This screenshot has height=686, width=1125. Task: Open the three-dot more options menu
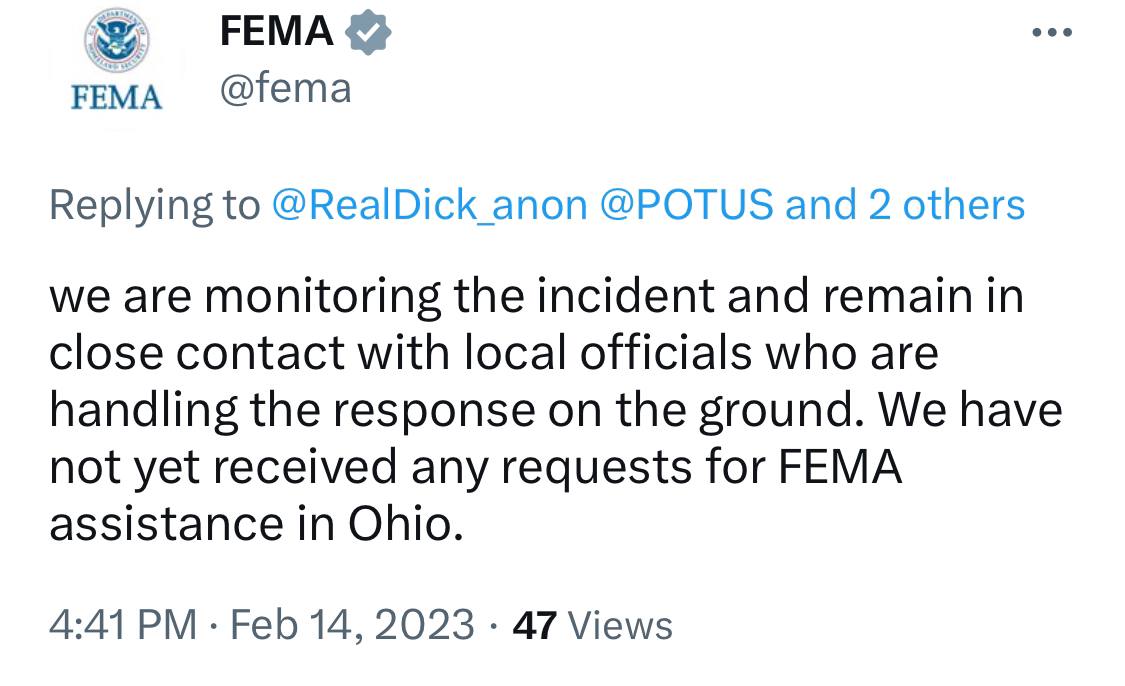(x=1052, y=33)
